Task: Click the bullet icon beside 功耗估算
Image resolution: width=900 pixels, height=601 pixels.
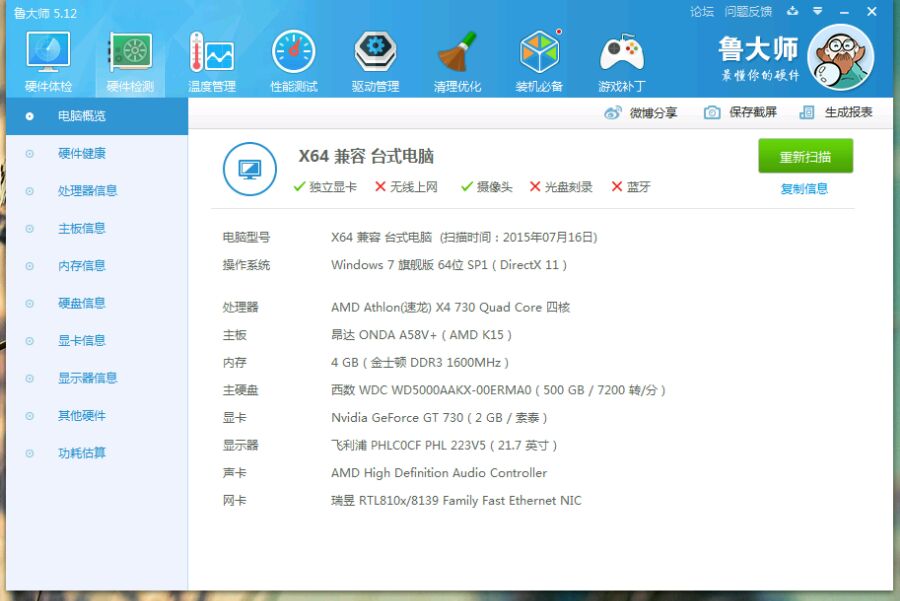Action: click(29, 453)
